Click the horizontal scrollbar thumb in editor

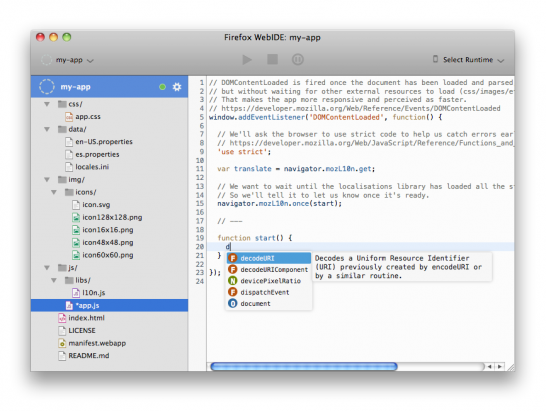point(304,366)
